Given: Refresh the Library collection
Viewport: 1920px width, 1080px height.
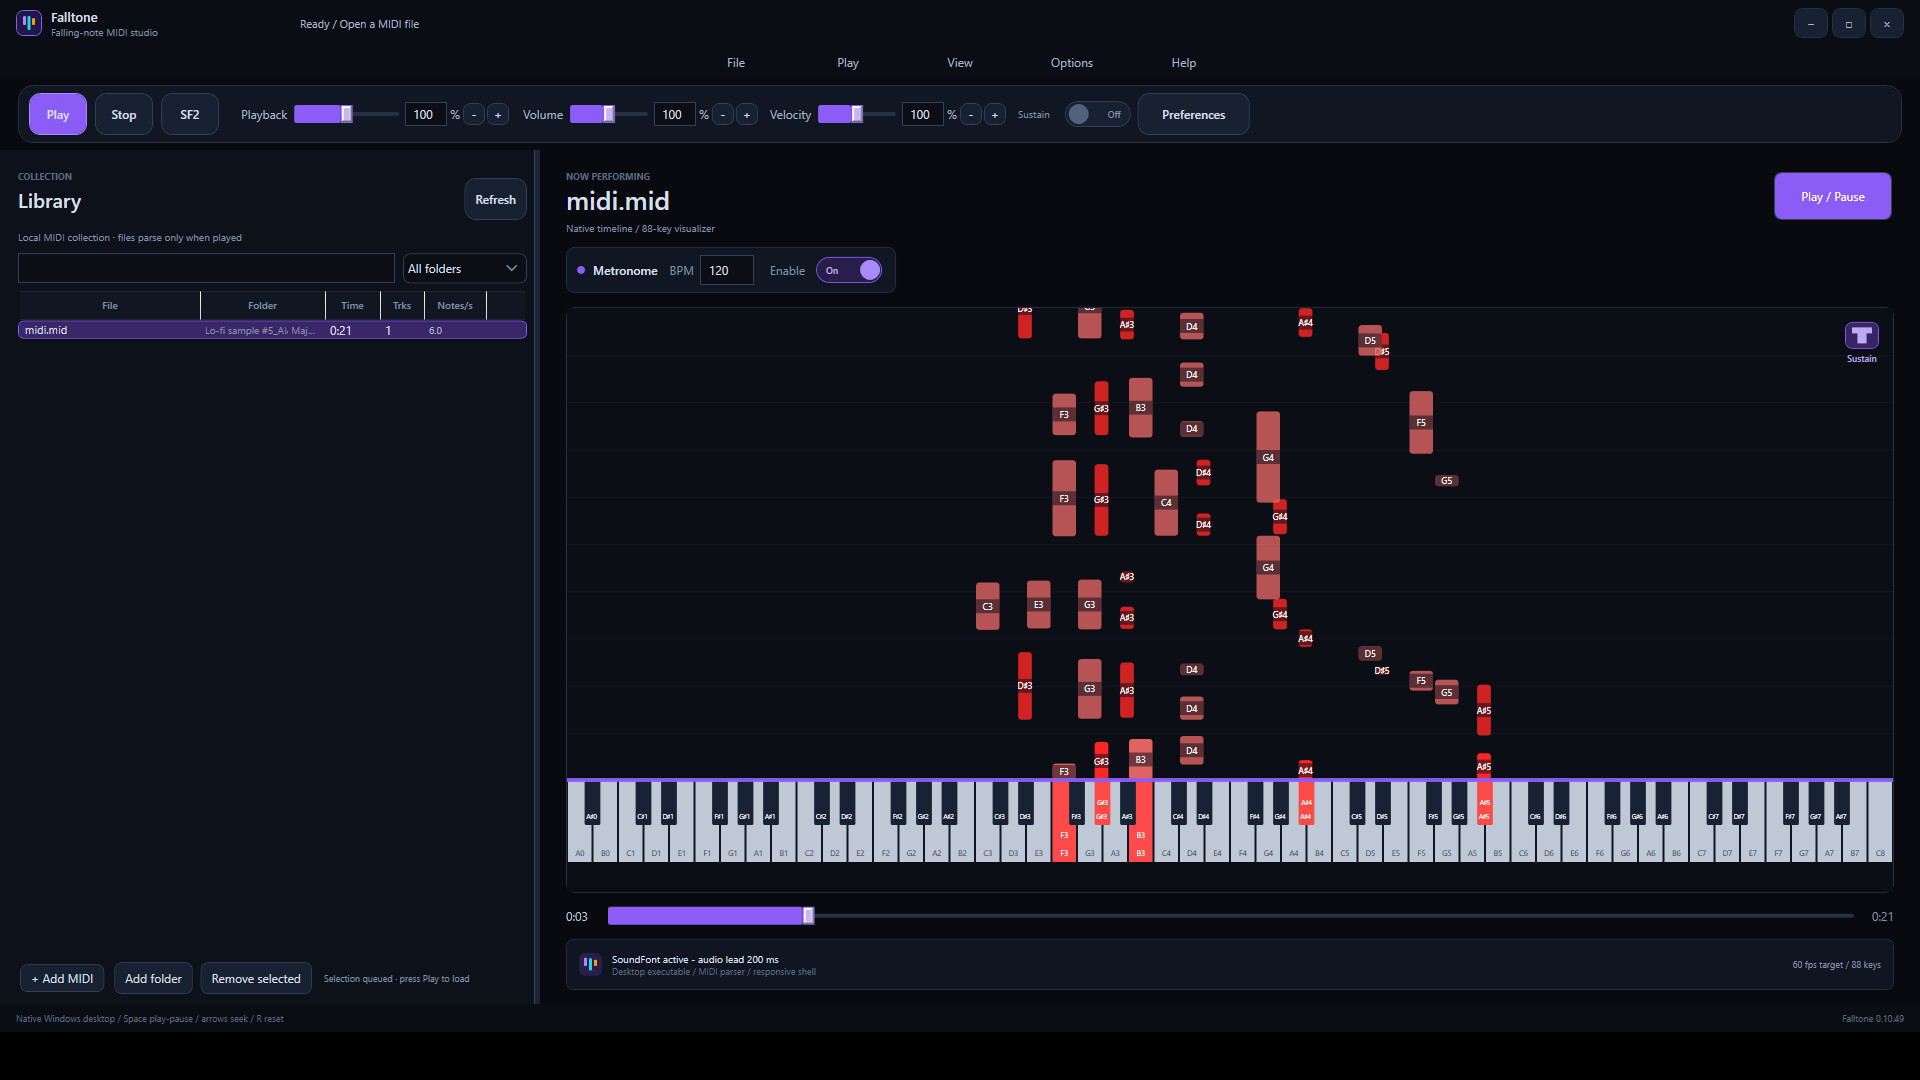Looking at the screenshot, I should pos(496,199).
